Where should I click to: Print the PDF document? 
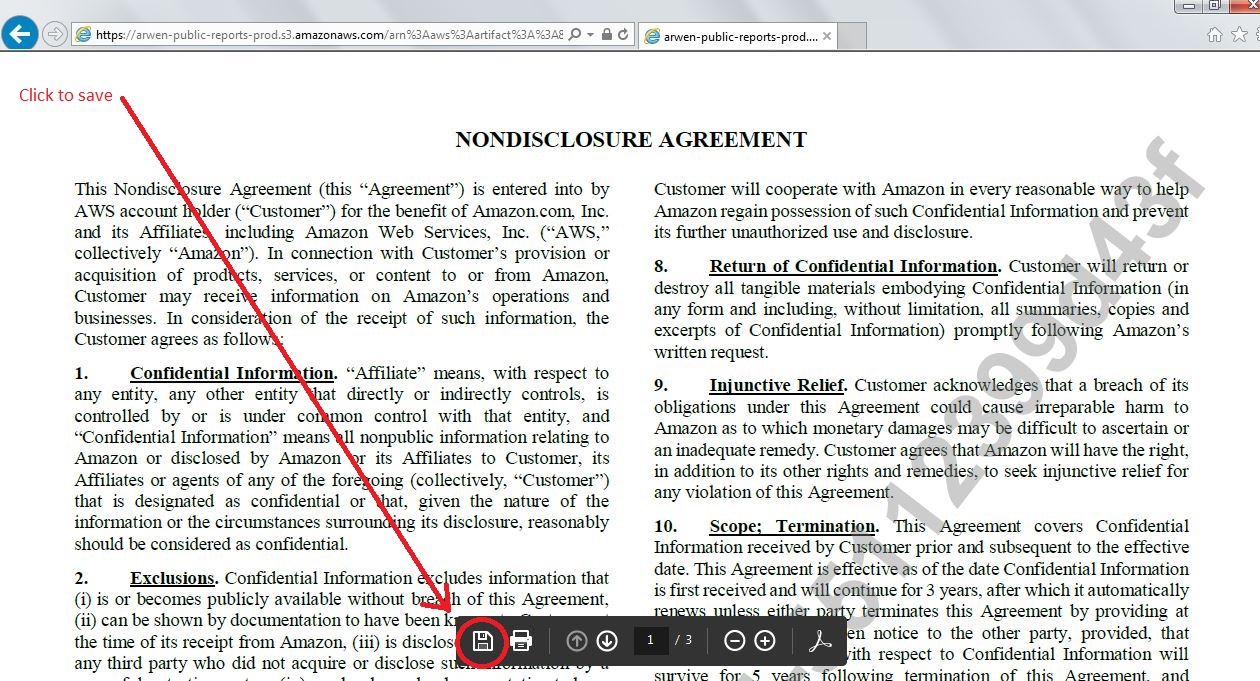pyautogui.click(x=521, y=641)
